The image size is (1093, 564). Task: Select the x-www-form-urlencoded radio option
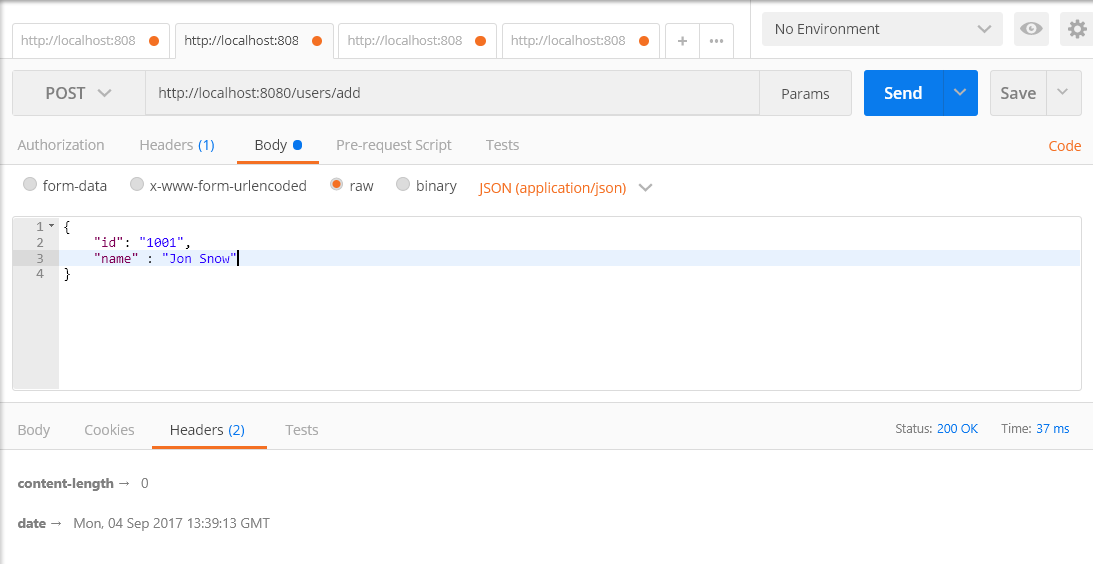pos(137,184)
